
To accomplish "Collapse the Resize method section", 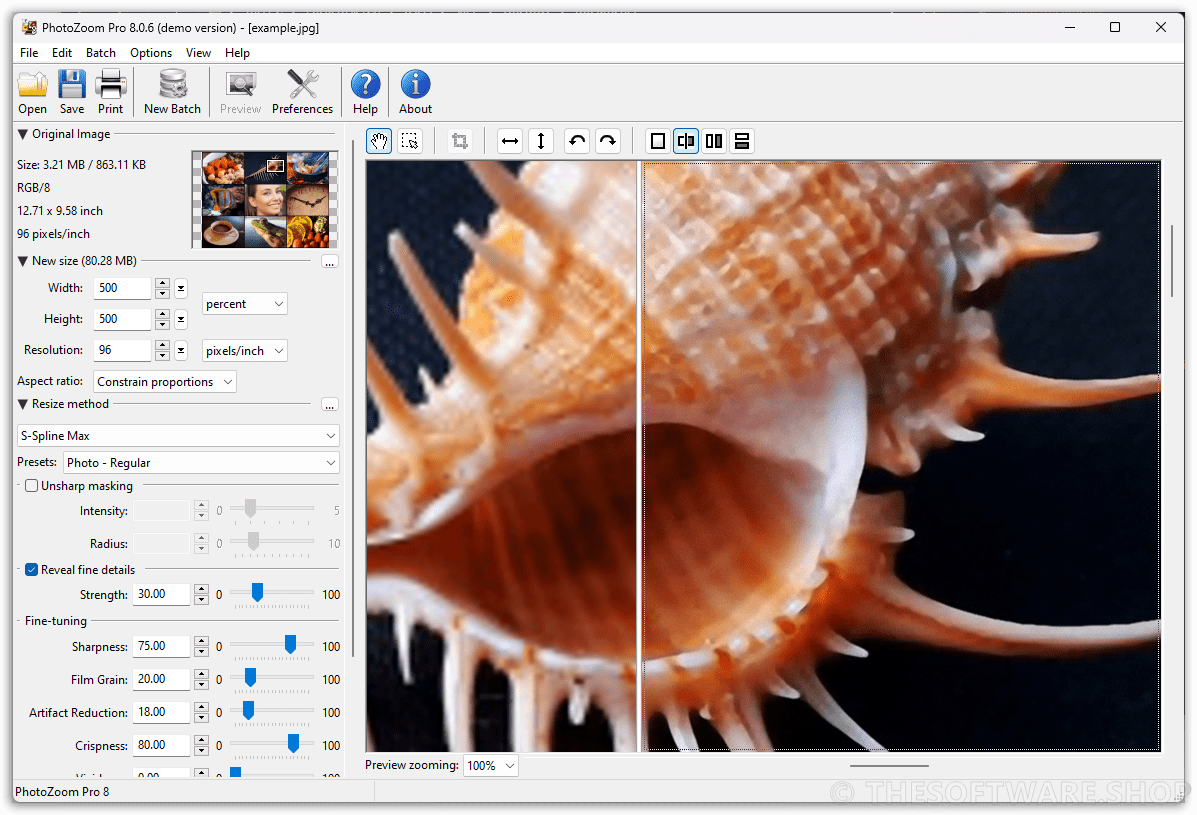I will [x=23, y=404].
